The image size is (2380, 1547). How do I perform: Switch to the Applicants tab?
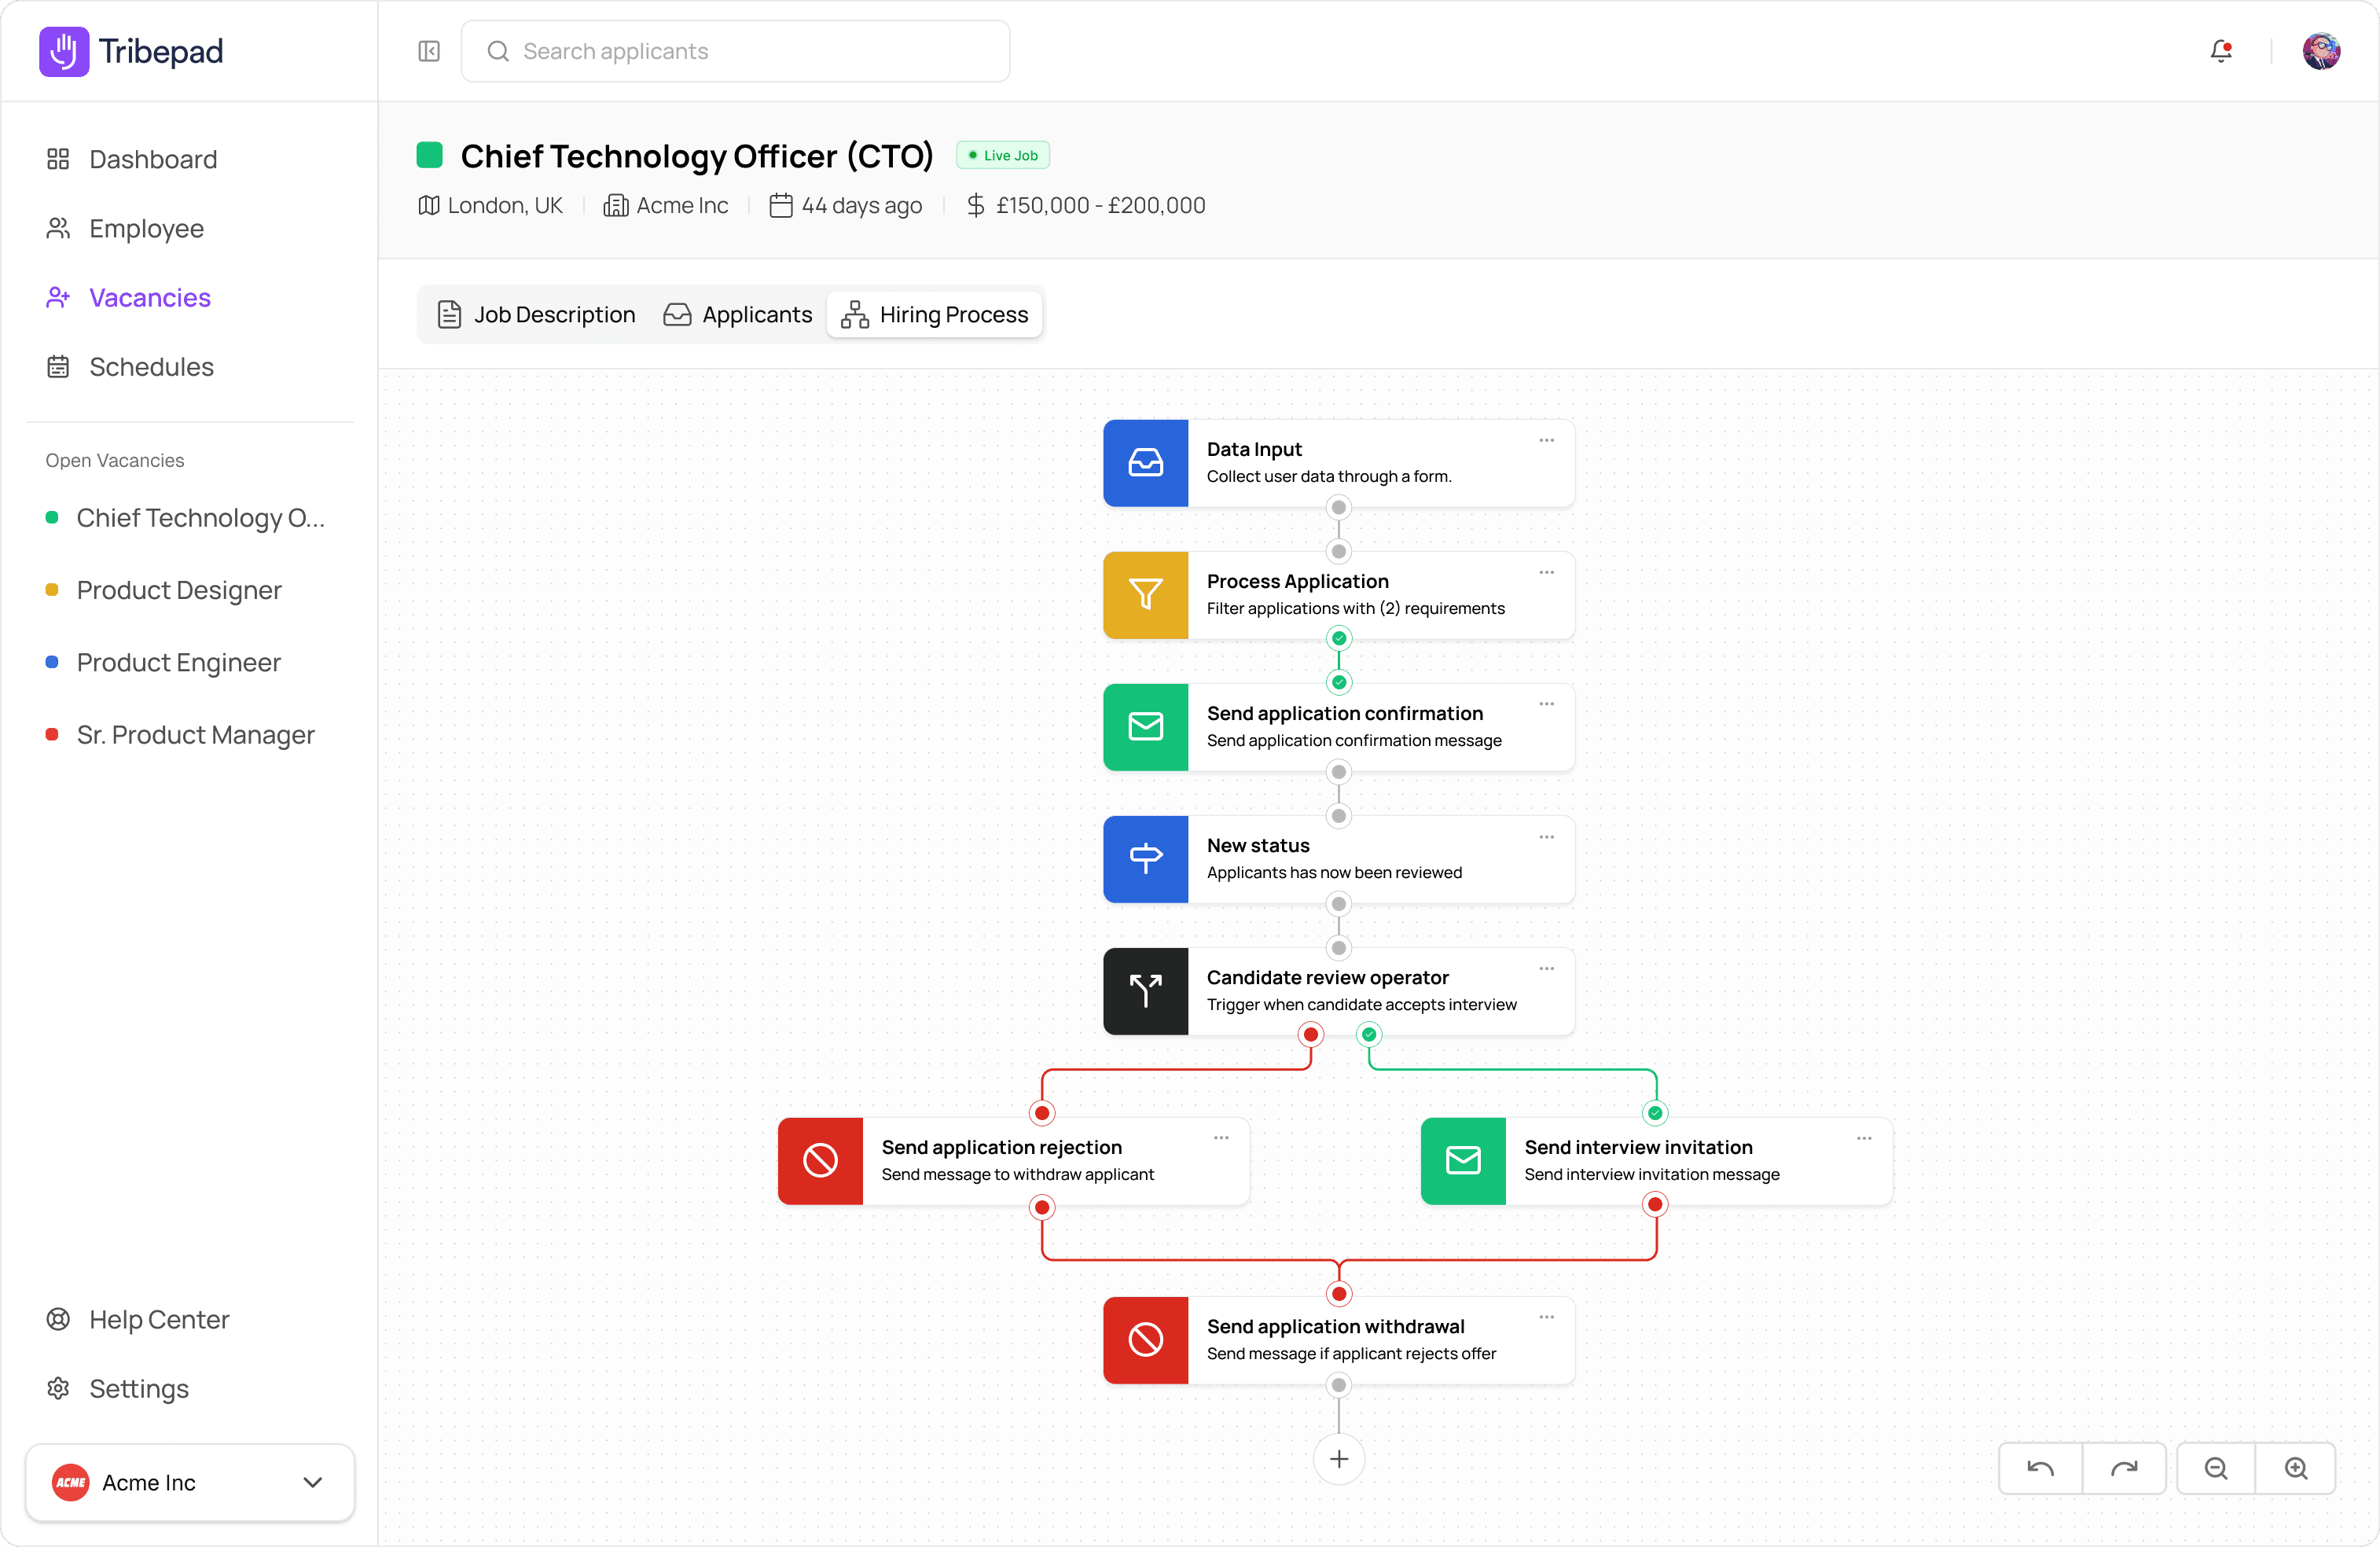(738, 313)
